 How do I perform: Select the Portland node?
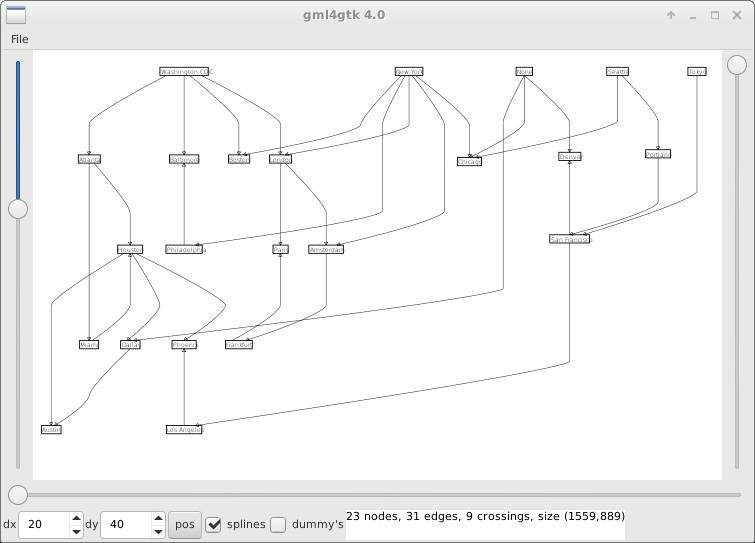pos(658,154)
